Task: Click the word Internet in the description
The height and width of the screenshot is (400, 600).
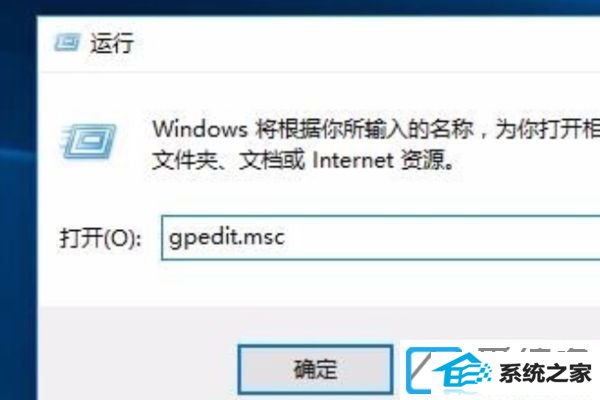Action: point(353,160)
